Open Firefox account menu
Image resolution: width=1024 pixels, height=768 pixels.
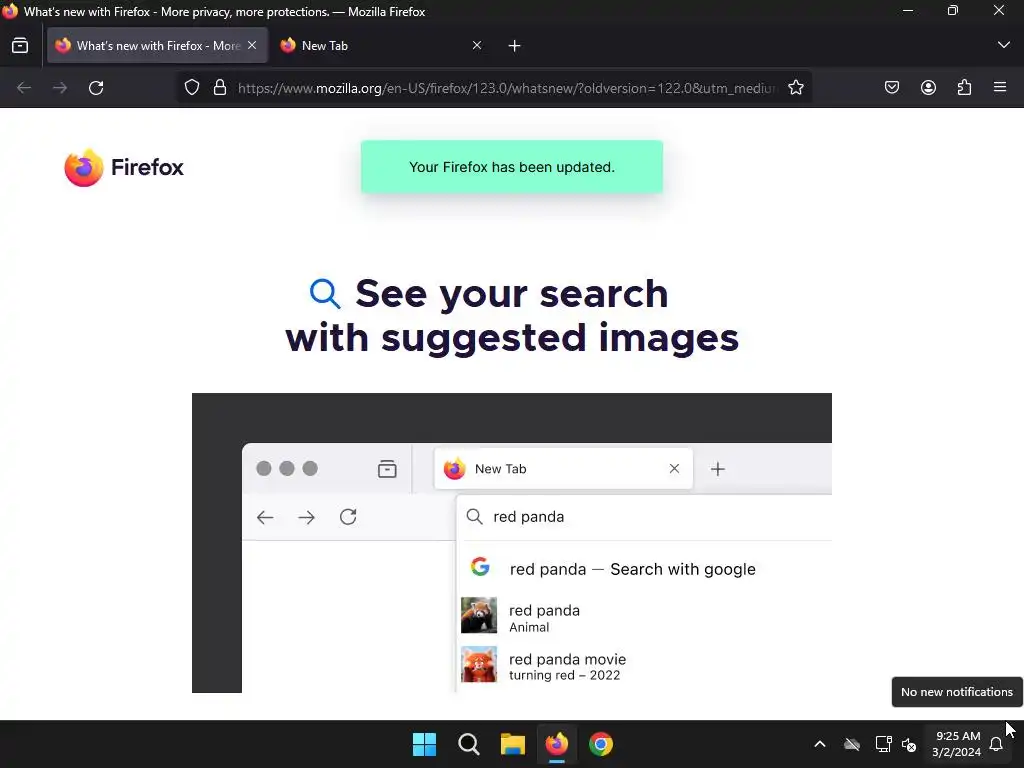tap(928, 88)
